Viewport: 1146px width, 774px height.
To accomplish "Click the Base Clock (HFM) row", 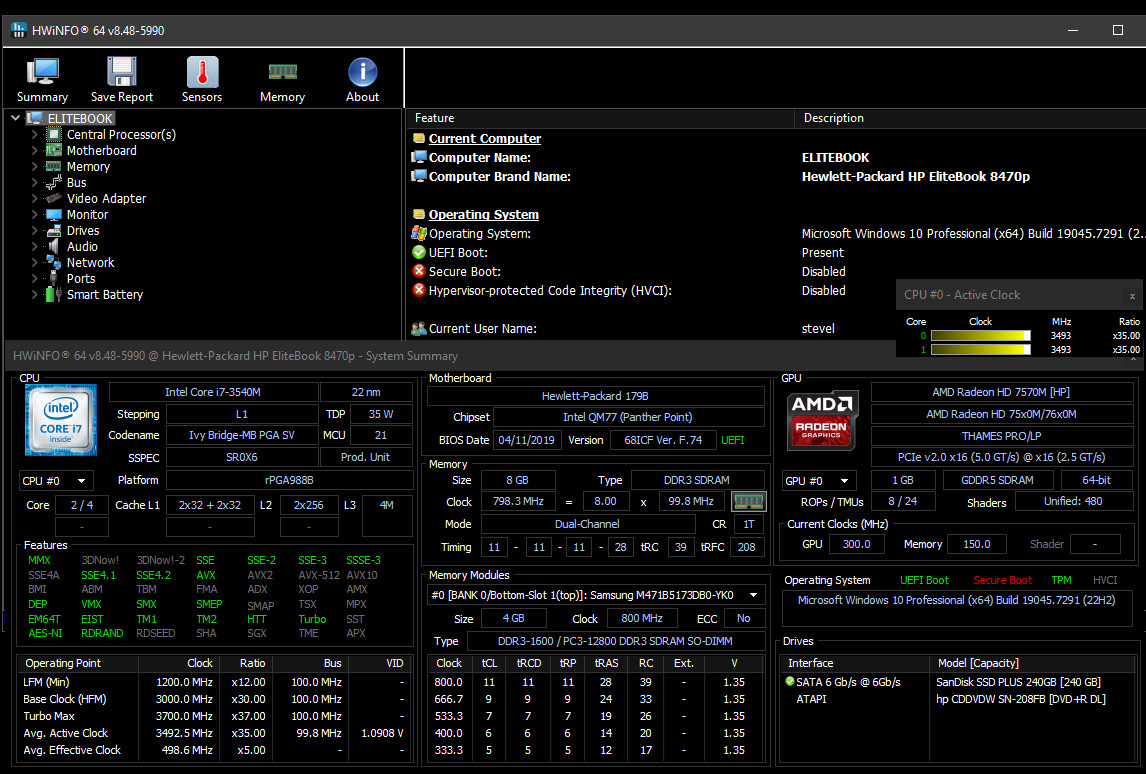I will click(213, 699).
